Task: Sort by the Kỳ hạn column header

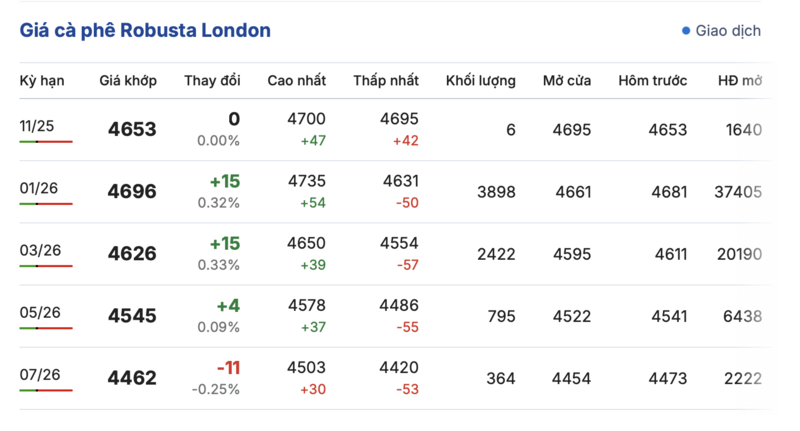Action: [42, 81]
